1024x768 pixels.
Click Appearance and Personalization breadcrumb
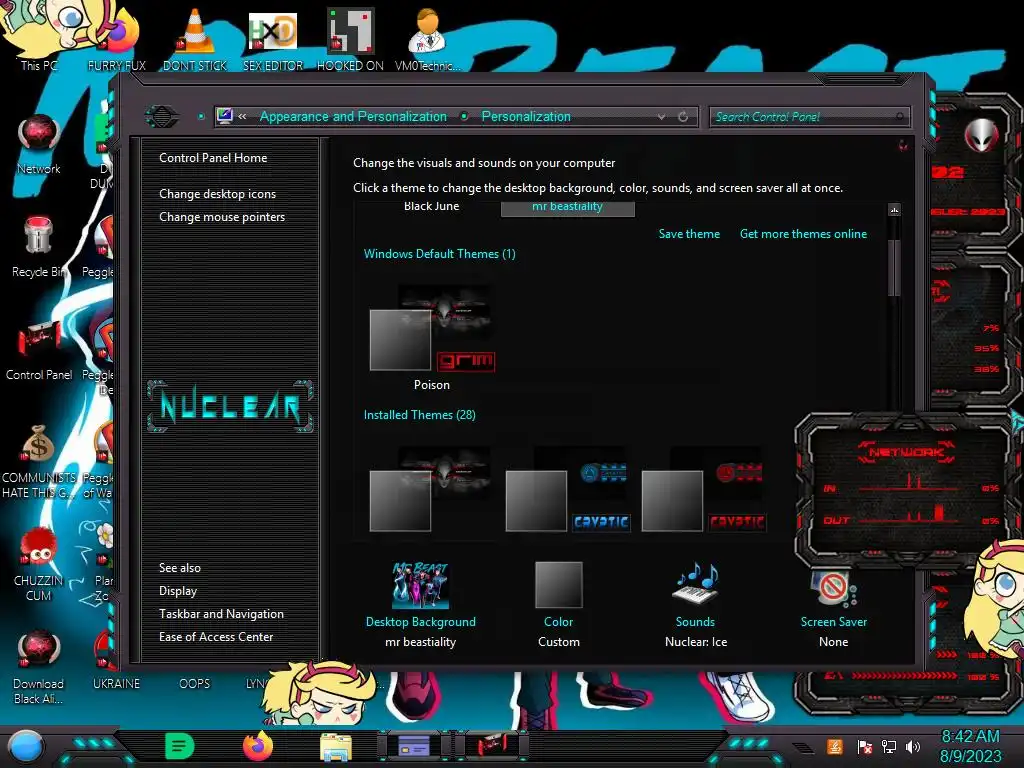(x=353, y=116)
